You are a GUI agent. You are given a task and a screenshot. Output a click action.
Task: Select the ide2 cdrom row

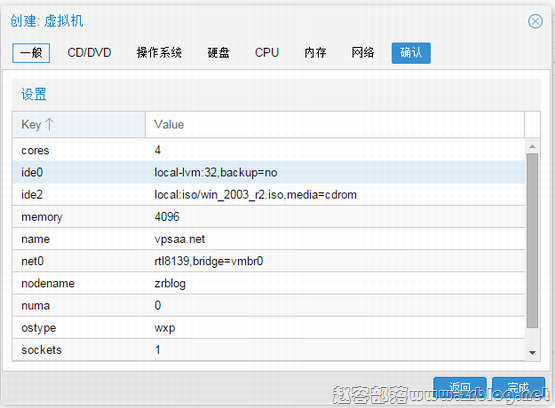coord(268,195)
